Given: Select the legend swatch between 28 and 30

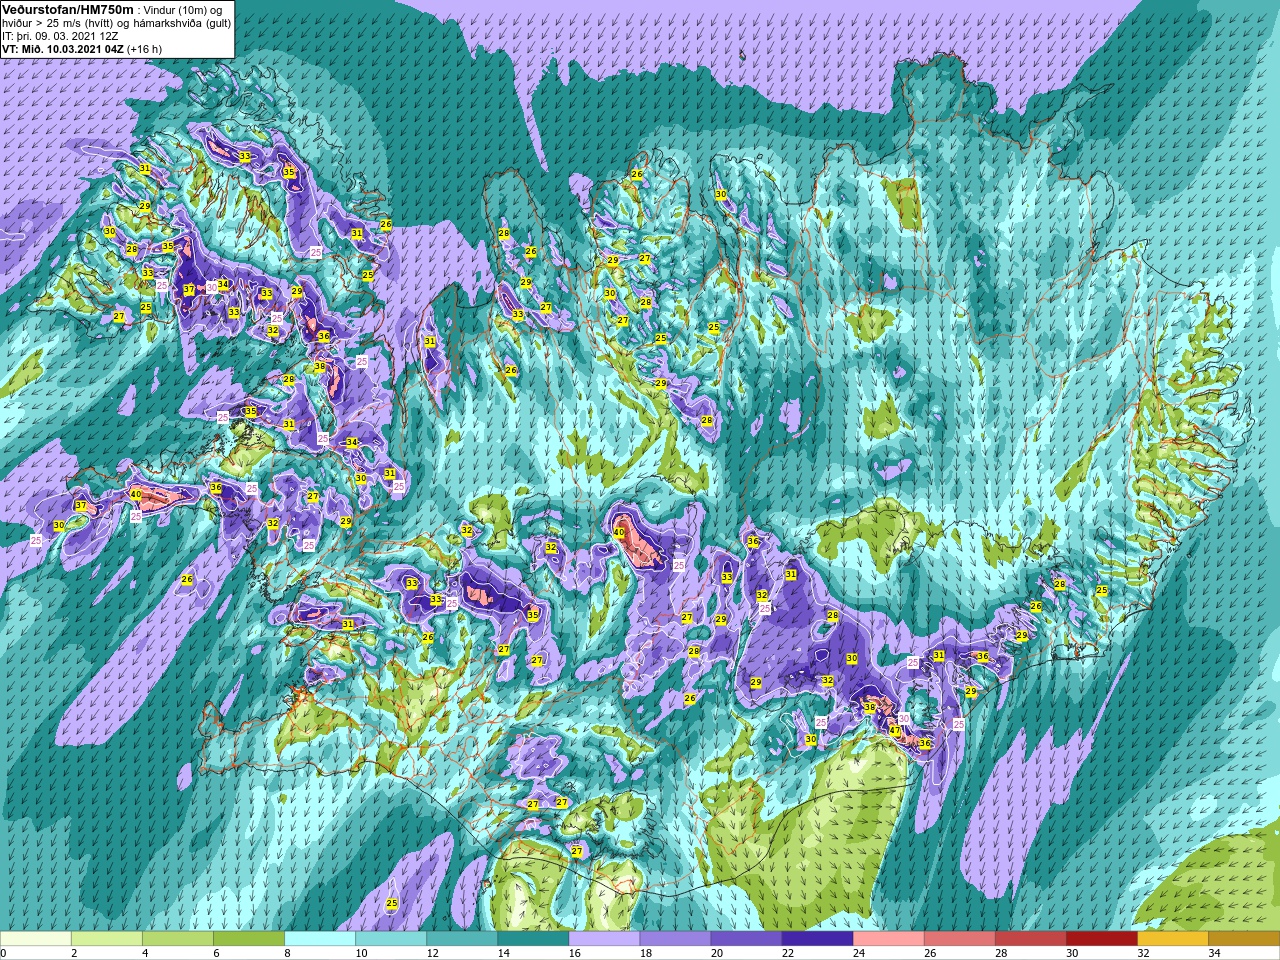Looking at the screenshot, I should click(1030, 939).
